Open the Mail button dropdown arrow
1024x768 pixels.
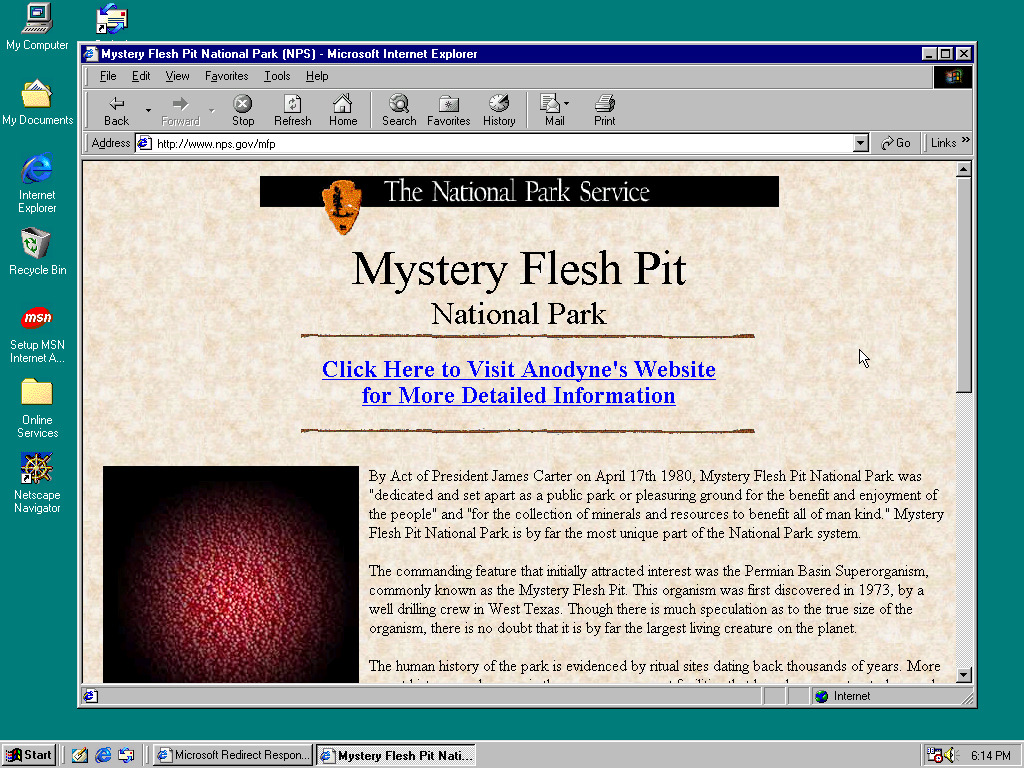pos(566,103)
